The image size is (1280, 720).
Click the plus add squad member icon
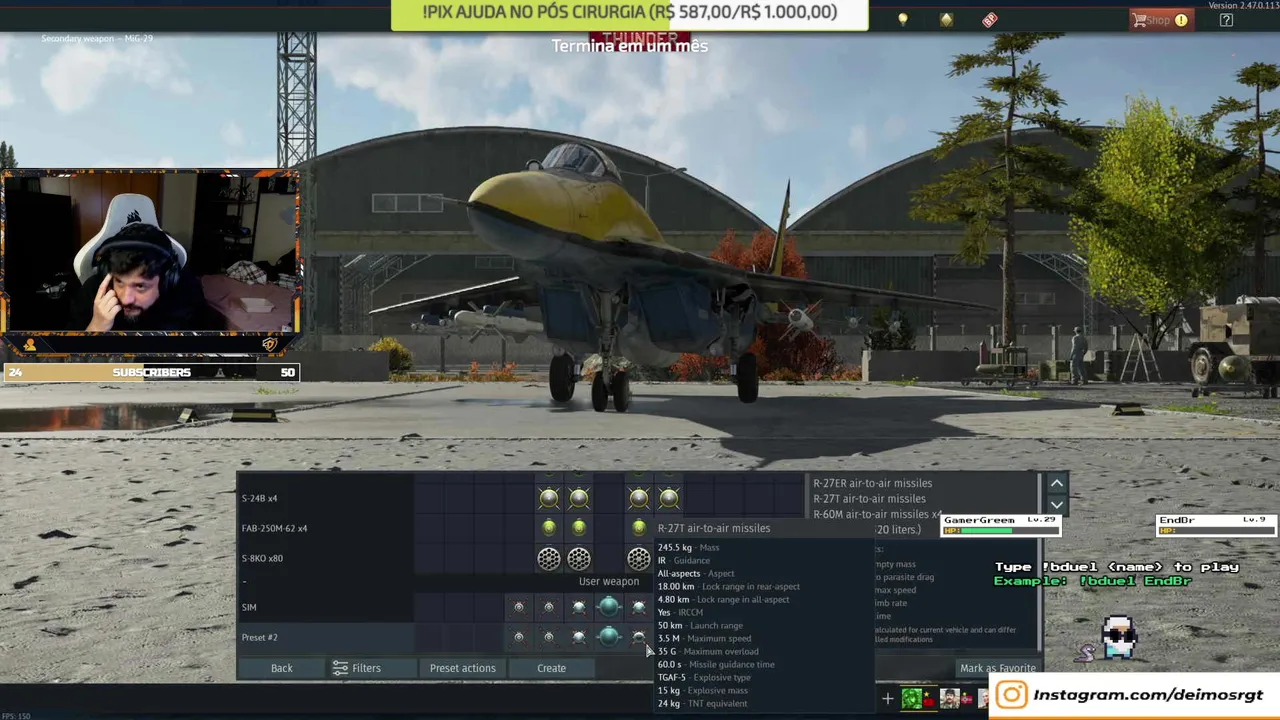(x=887, y=699)
